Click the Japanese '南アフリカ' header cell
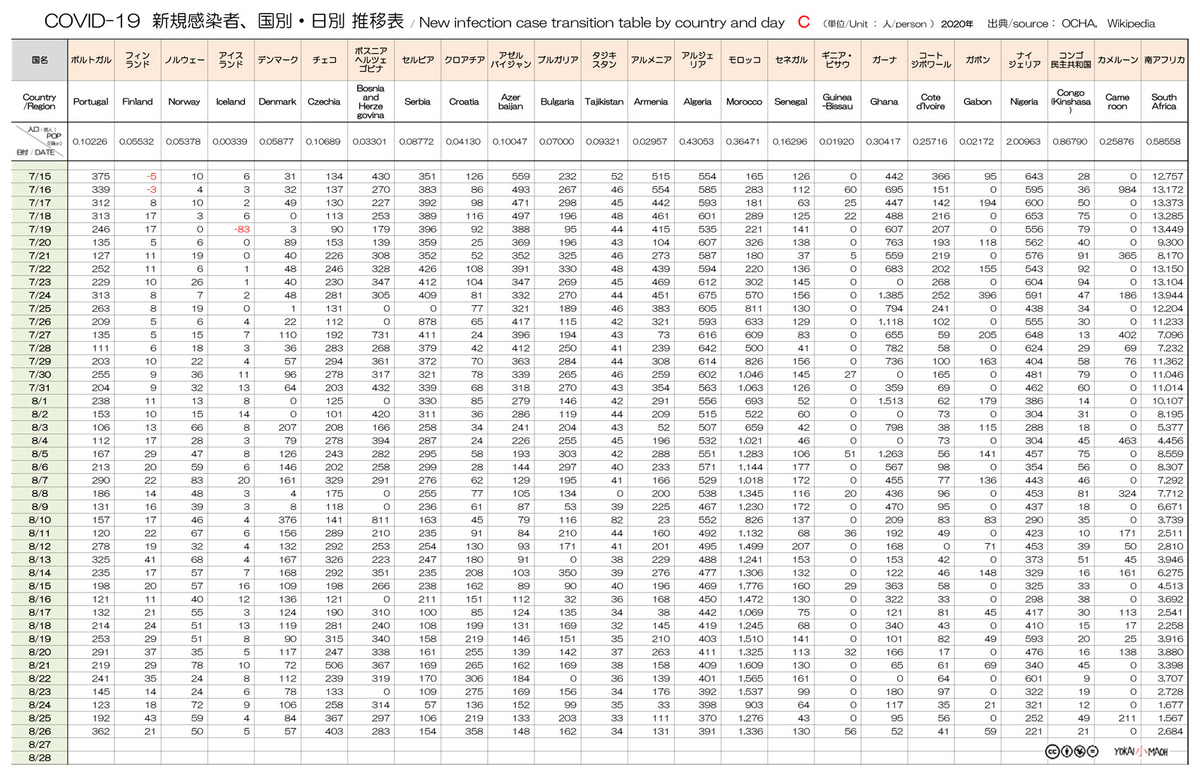Image resolution: width=1200 pixels, height=772 pixels. tap(1164, 61)
